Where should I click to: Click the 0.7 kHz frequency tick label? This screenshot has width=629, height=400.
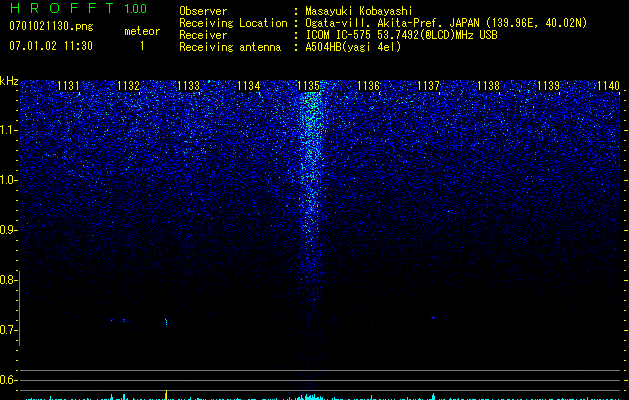pos(8,330)
